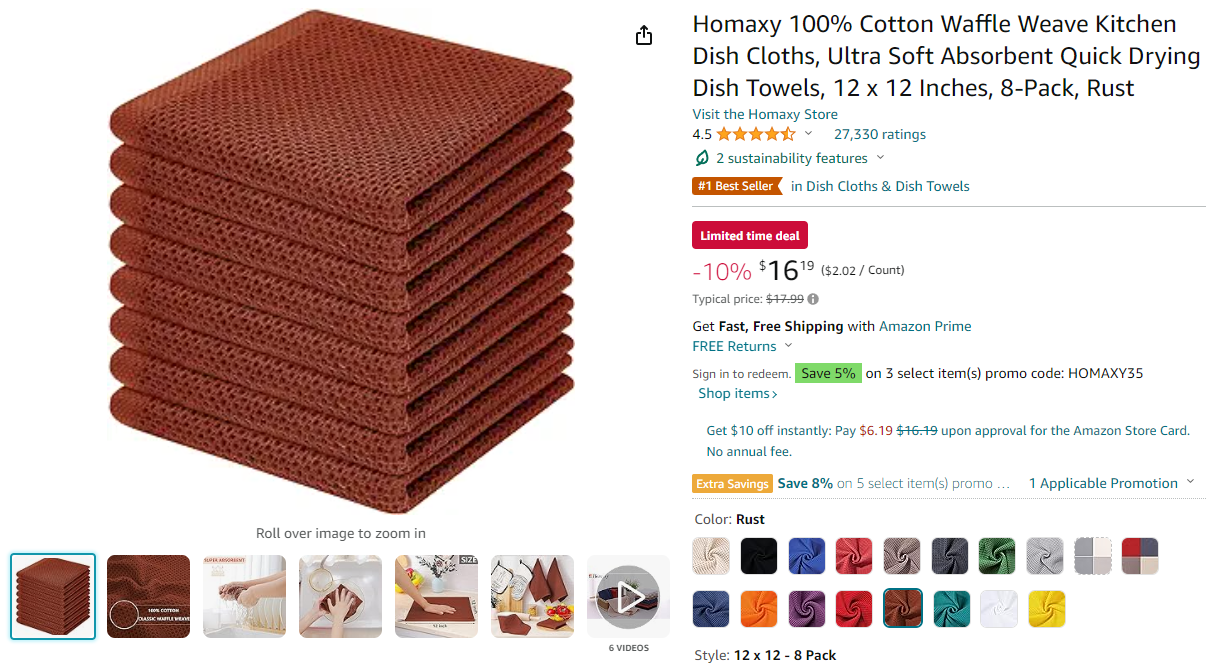
Task: Play the product videos thumbnail
Action: point(628,597)
